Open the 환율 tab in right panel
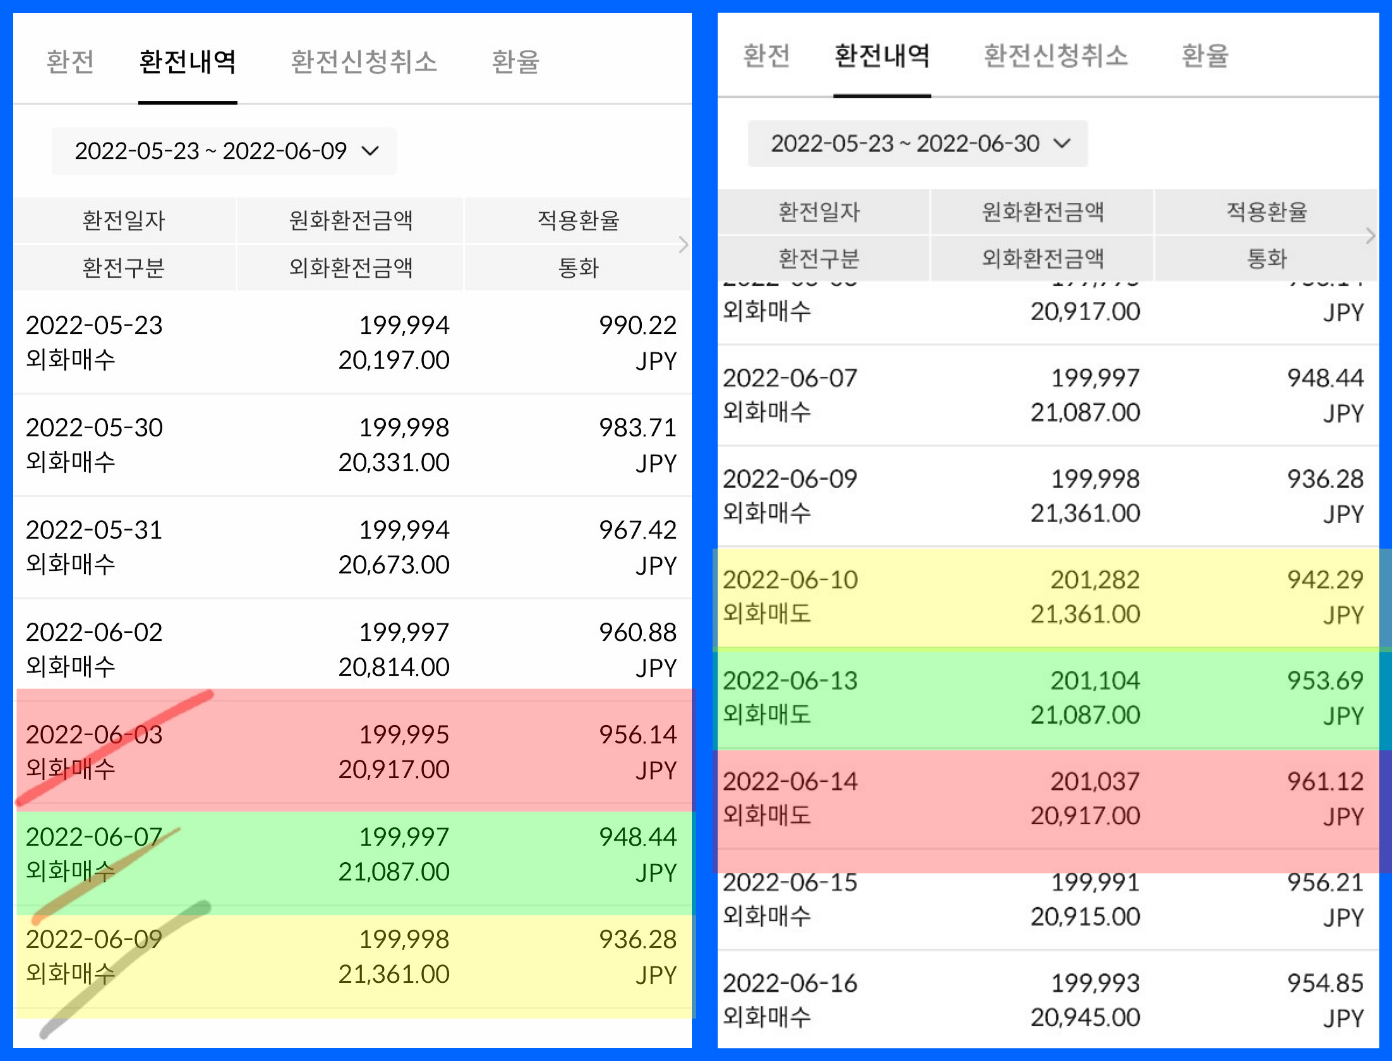 pos(1204,57)
